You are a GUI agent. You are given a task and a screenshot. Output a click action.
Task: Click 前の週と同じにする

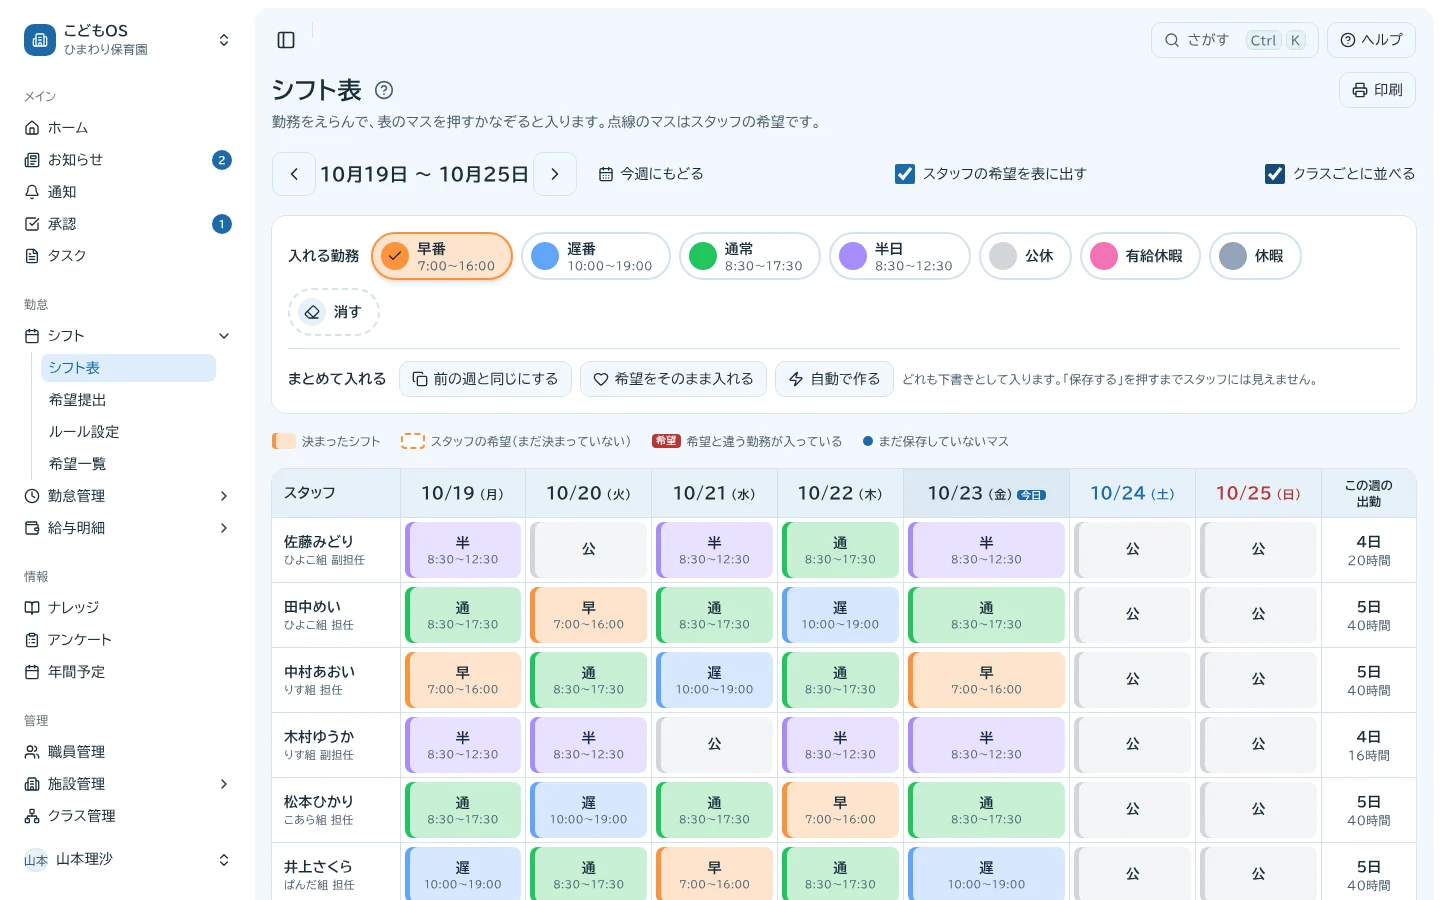485,379
